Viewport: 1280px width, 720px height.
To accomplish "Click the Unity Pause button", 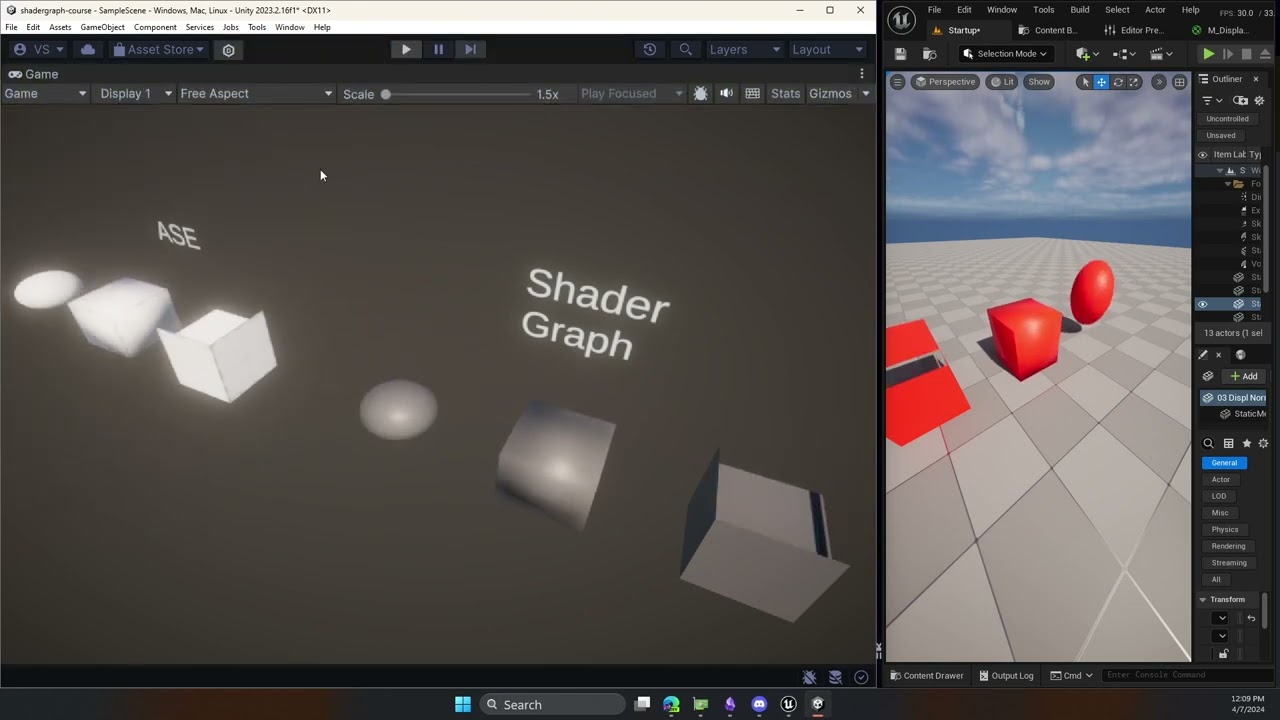I will click(x=438, y=49).
